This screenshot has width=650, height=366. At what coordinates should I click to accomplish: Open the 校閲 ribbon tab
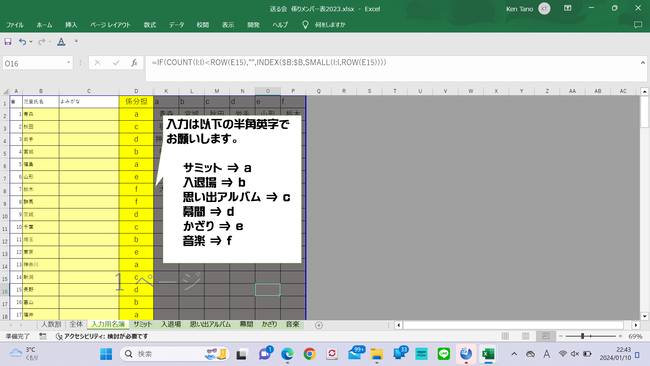203,25
